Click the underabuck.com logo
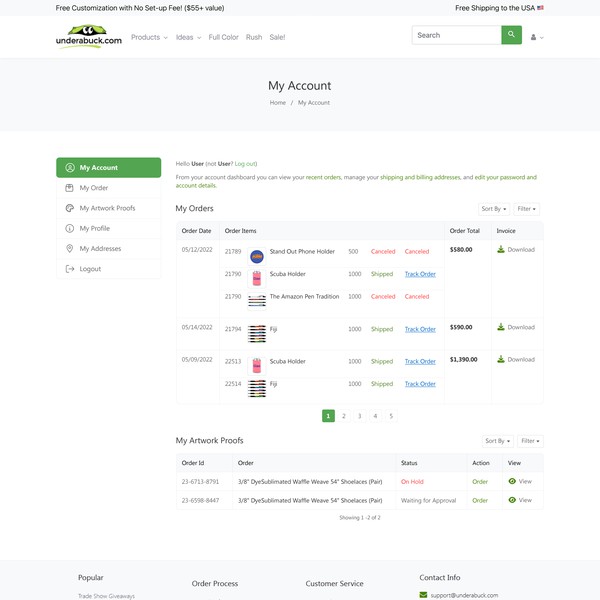 89,37
